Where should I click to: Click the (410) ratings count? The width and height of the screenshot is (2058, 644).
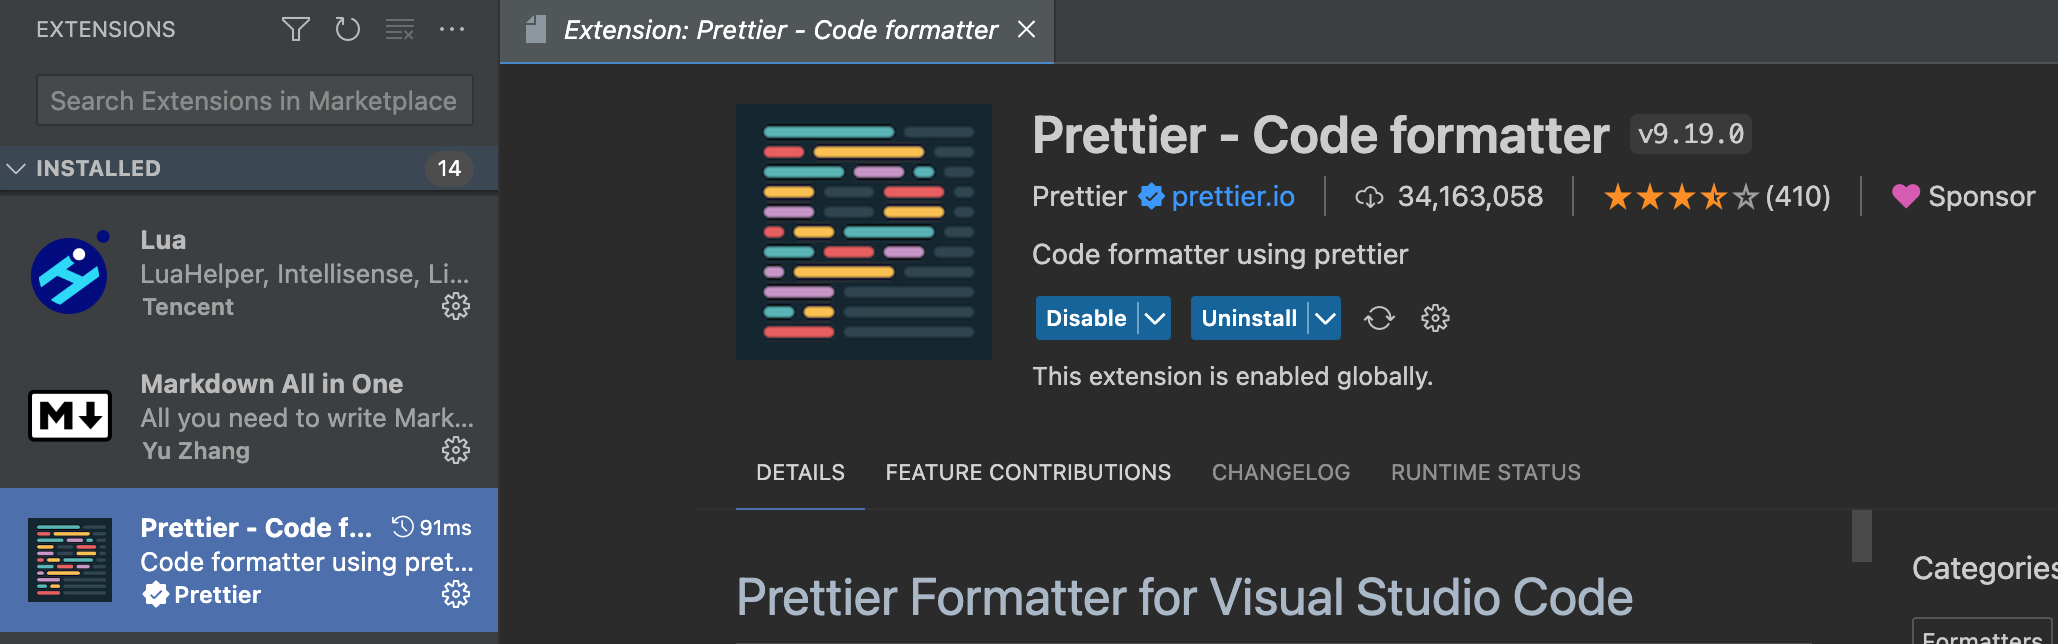[1798, 196]
